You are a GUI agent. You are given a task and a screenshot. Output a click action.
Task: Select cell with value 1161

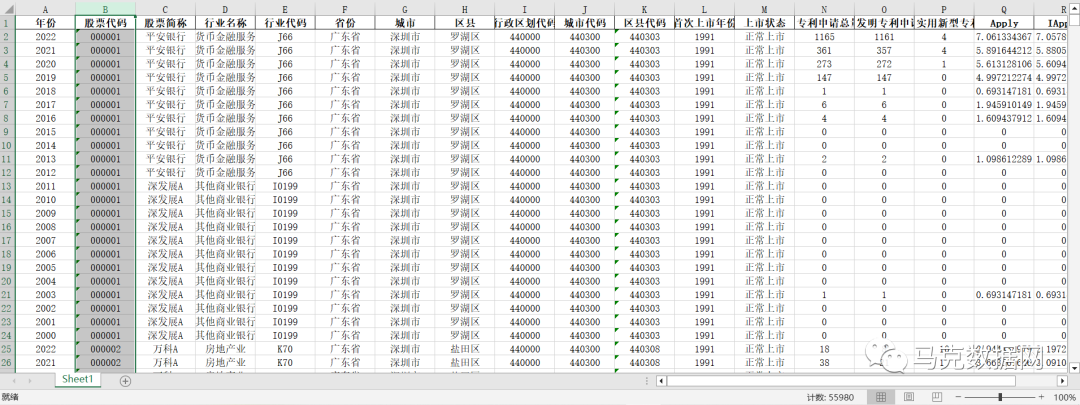[884, 36]
